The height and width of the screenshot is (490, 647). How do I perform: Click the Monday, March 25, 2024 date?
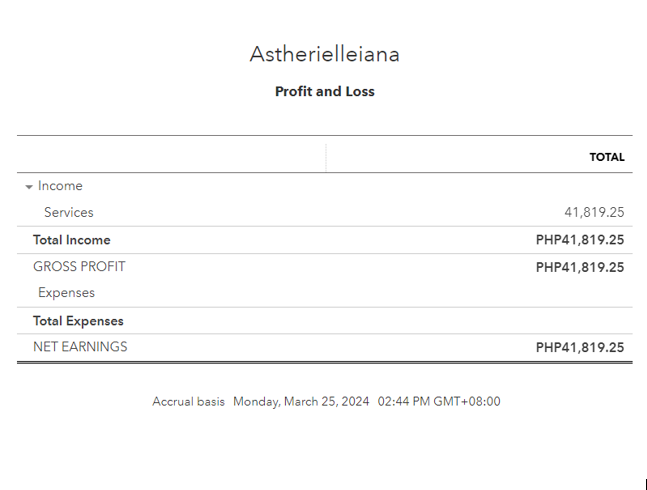coord(301,402)
